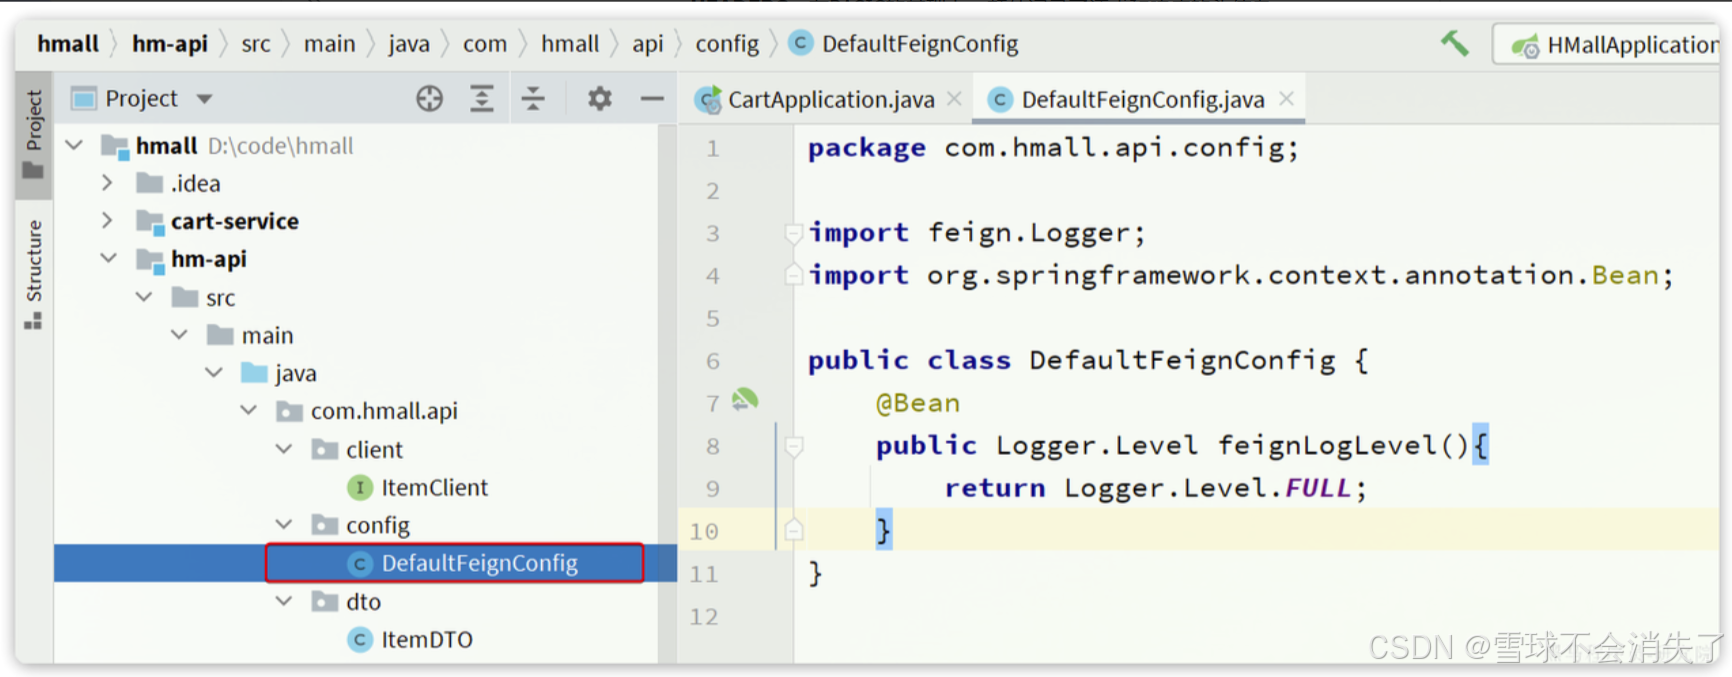Collapse the main folder in tree
Viewport: 1732px width, 677px height.
click(179, 334)
